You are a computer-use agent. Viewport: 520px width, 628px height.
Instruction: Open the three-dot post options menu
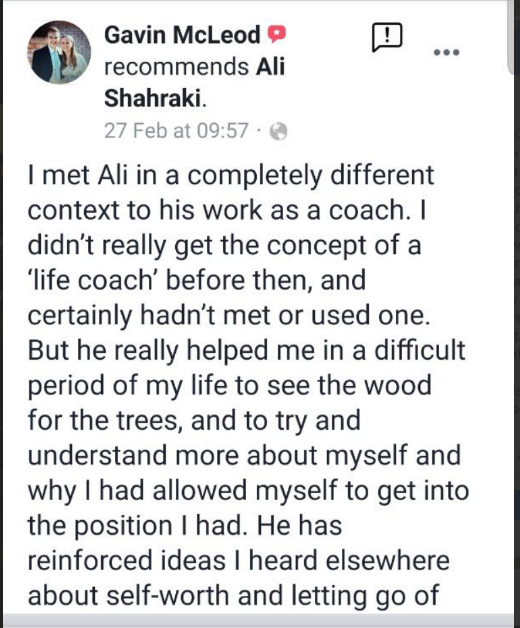point(447,52)
